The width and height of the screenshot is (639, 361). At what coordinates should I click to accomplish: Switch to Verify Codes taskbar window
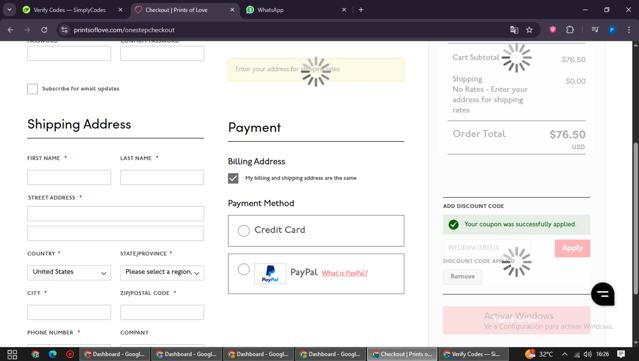[474, 354]
